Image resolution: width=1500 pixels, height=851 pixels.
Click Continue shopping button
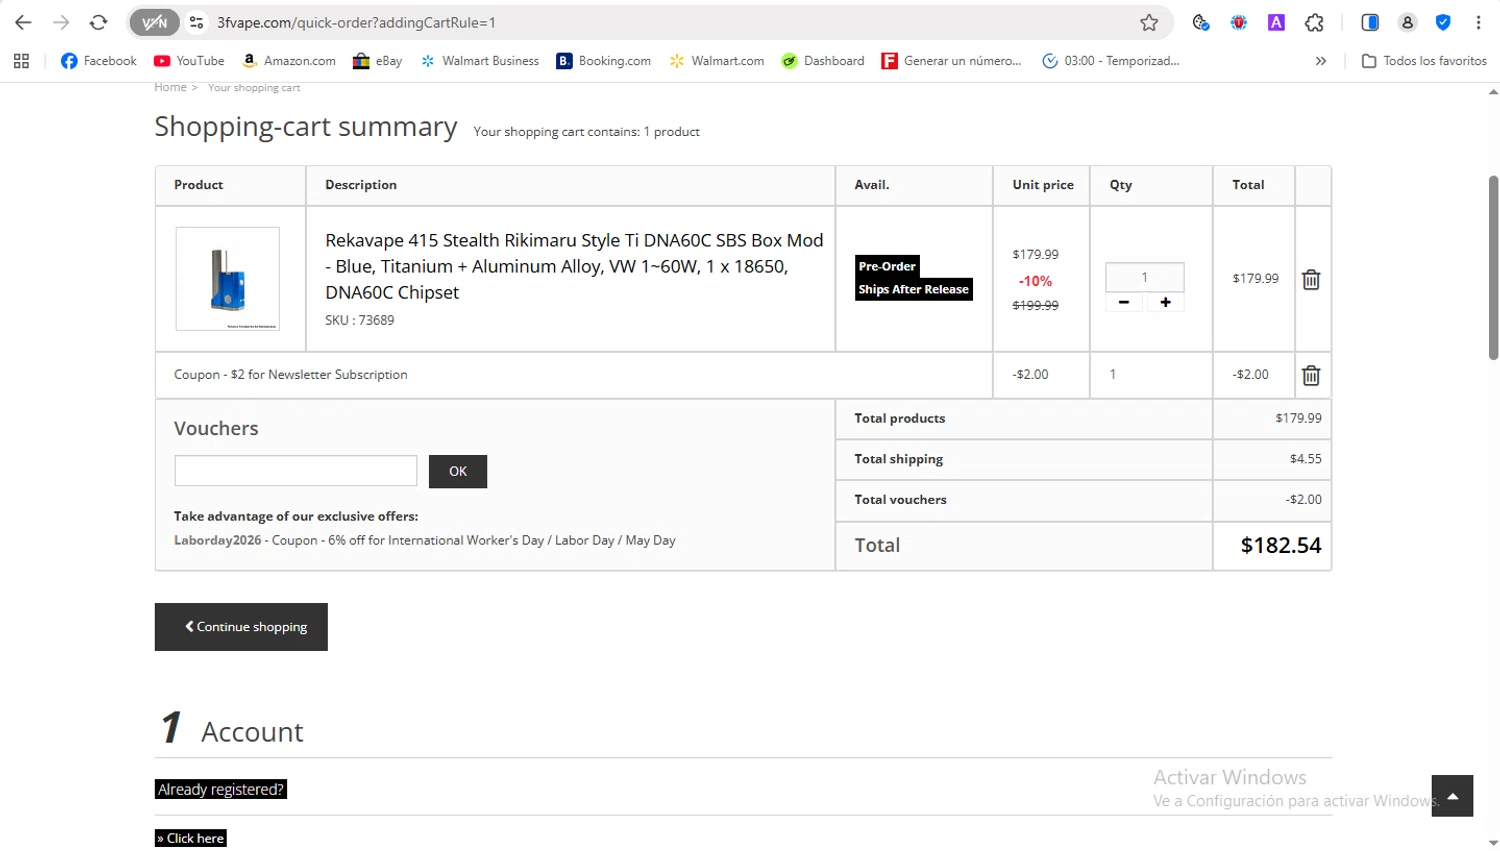click(241, 627)
